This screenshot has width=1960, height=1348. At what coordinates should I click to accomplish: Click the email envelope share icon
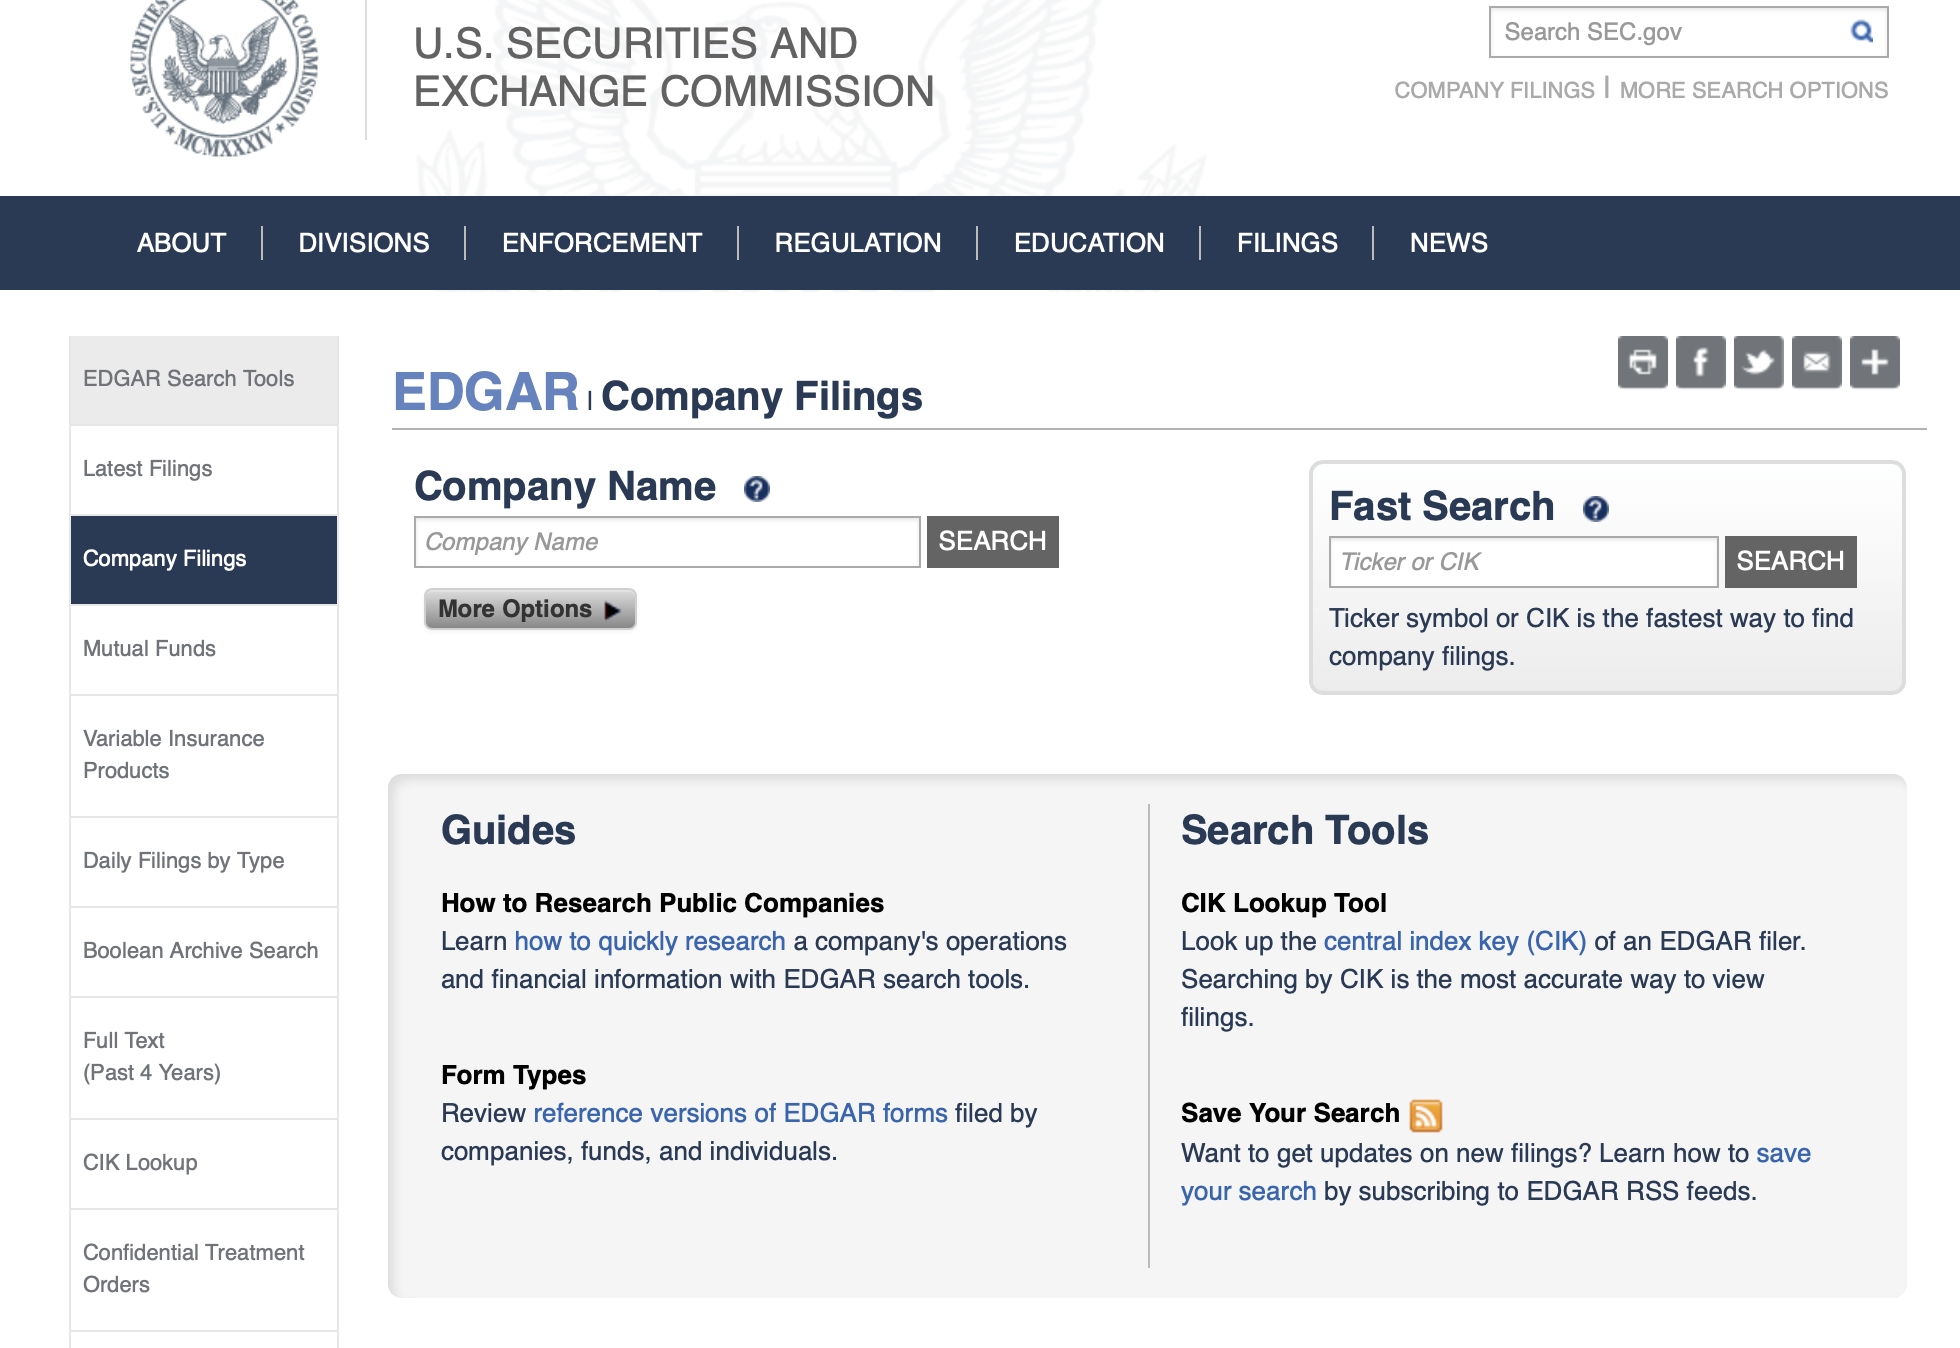[x=1816, y=362]
